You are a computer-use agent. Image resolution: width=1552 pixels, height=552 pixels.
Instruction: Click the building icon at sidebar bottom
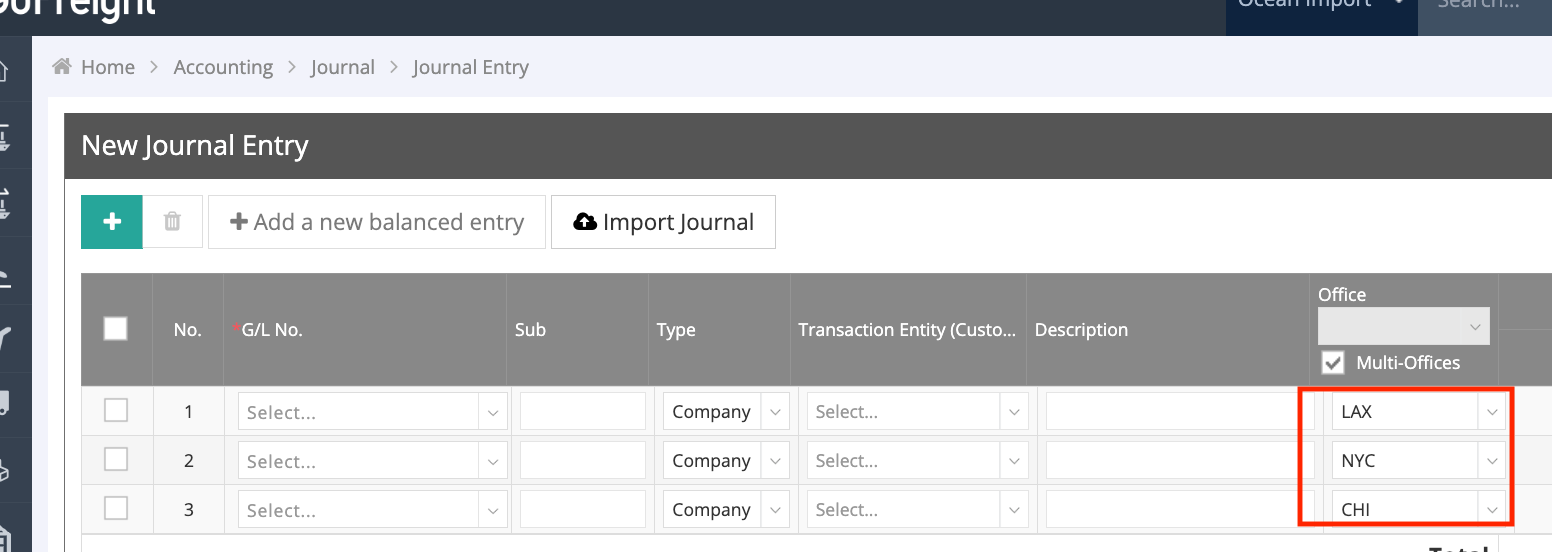(x=4, y=538)
